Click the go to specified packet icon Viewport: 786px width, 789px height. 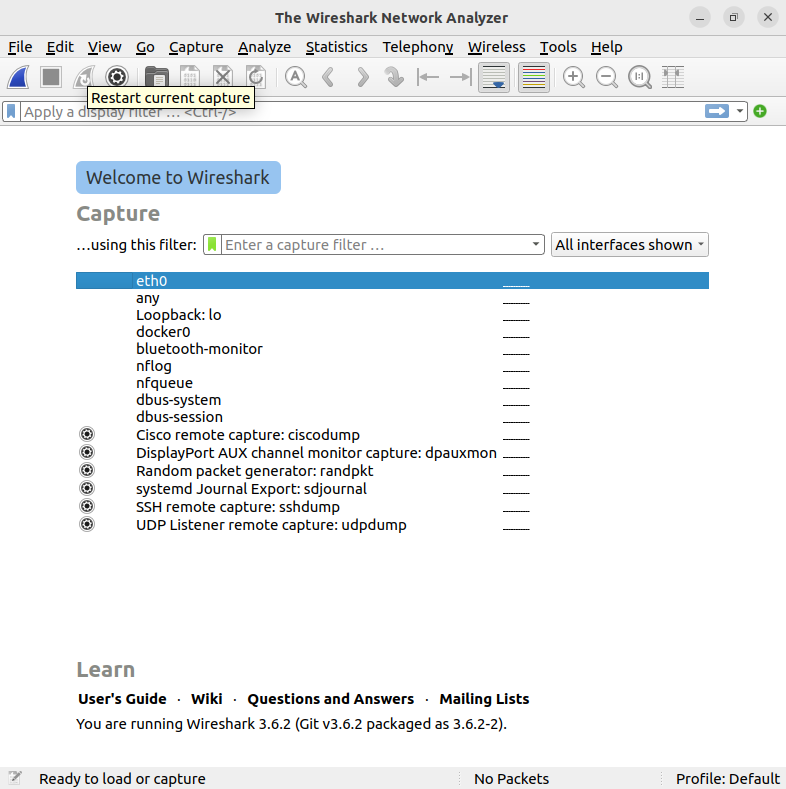(x=395, y=77)
